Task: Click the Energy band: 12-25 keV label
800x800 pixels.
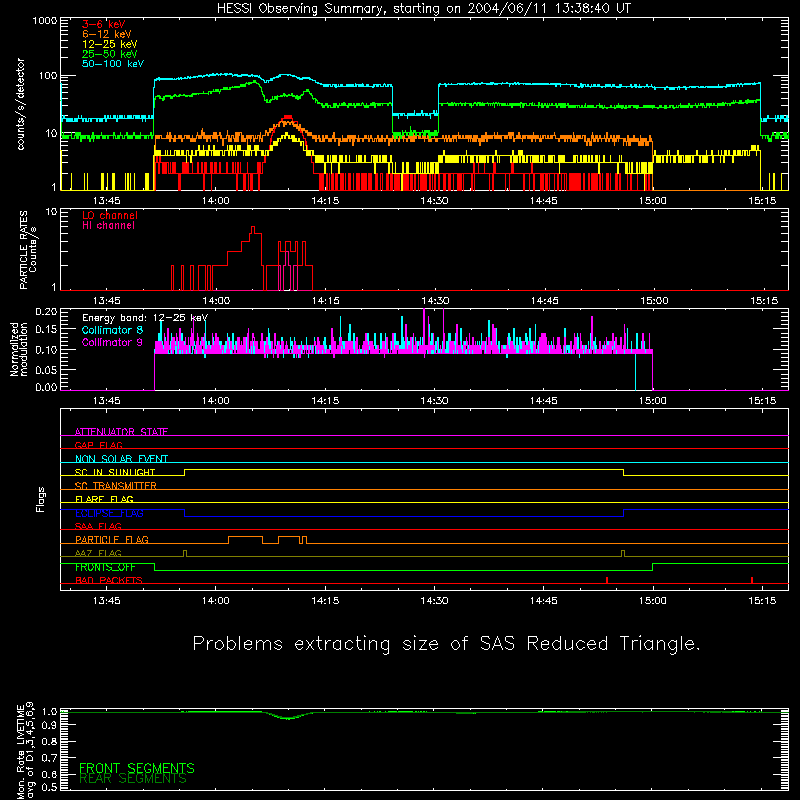Action: coord(145,318)
